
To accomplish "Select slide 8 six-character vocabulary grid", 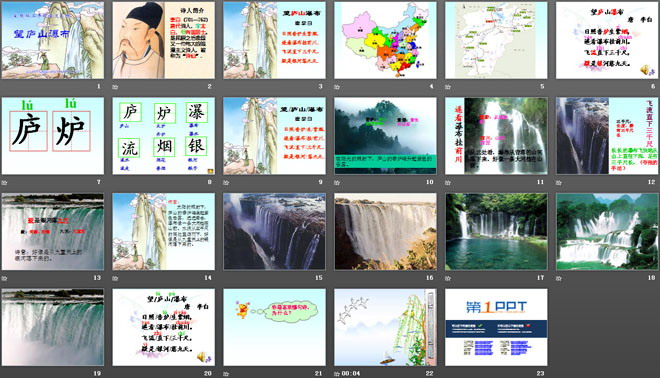I will (x=163, y=136).
